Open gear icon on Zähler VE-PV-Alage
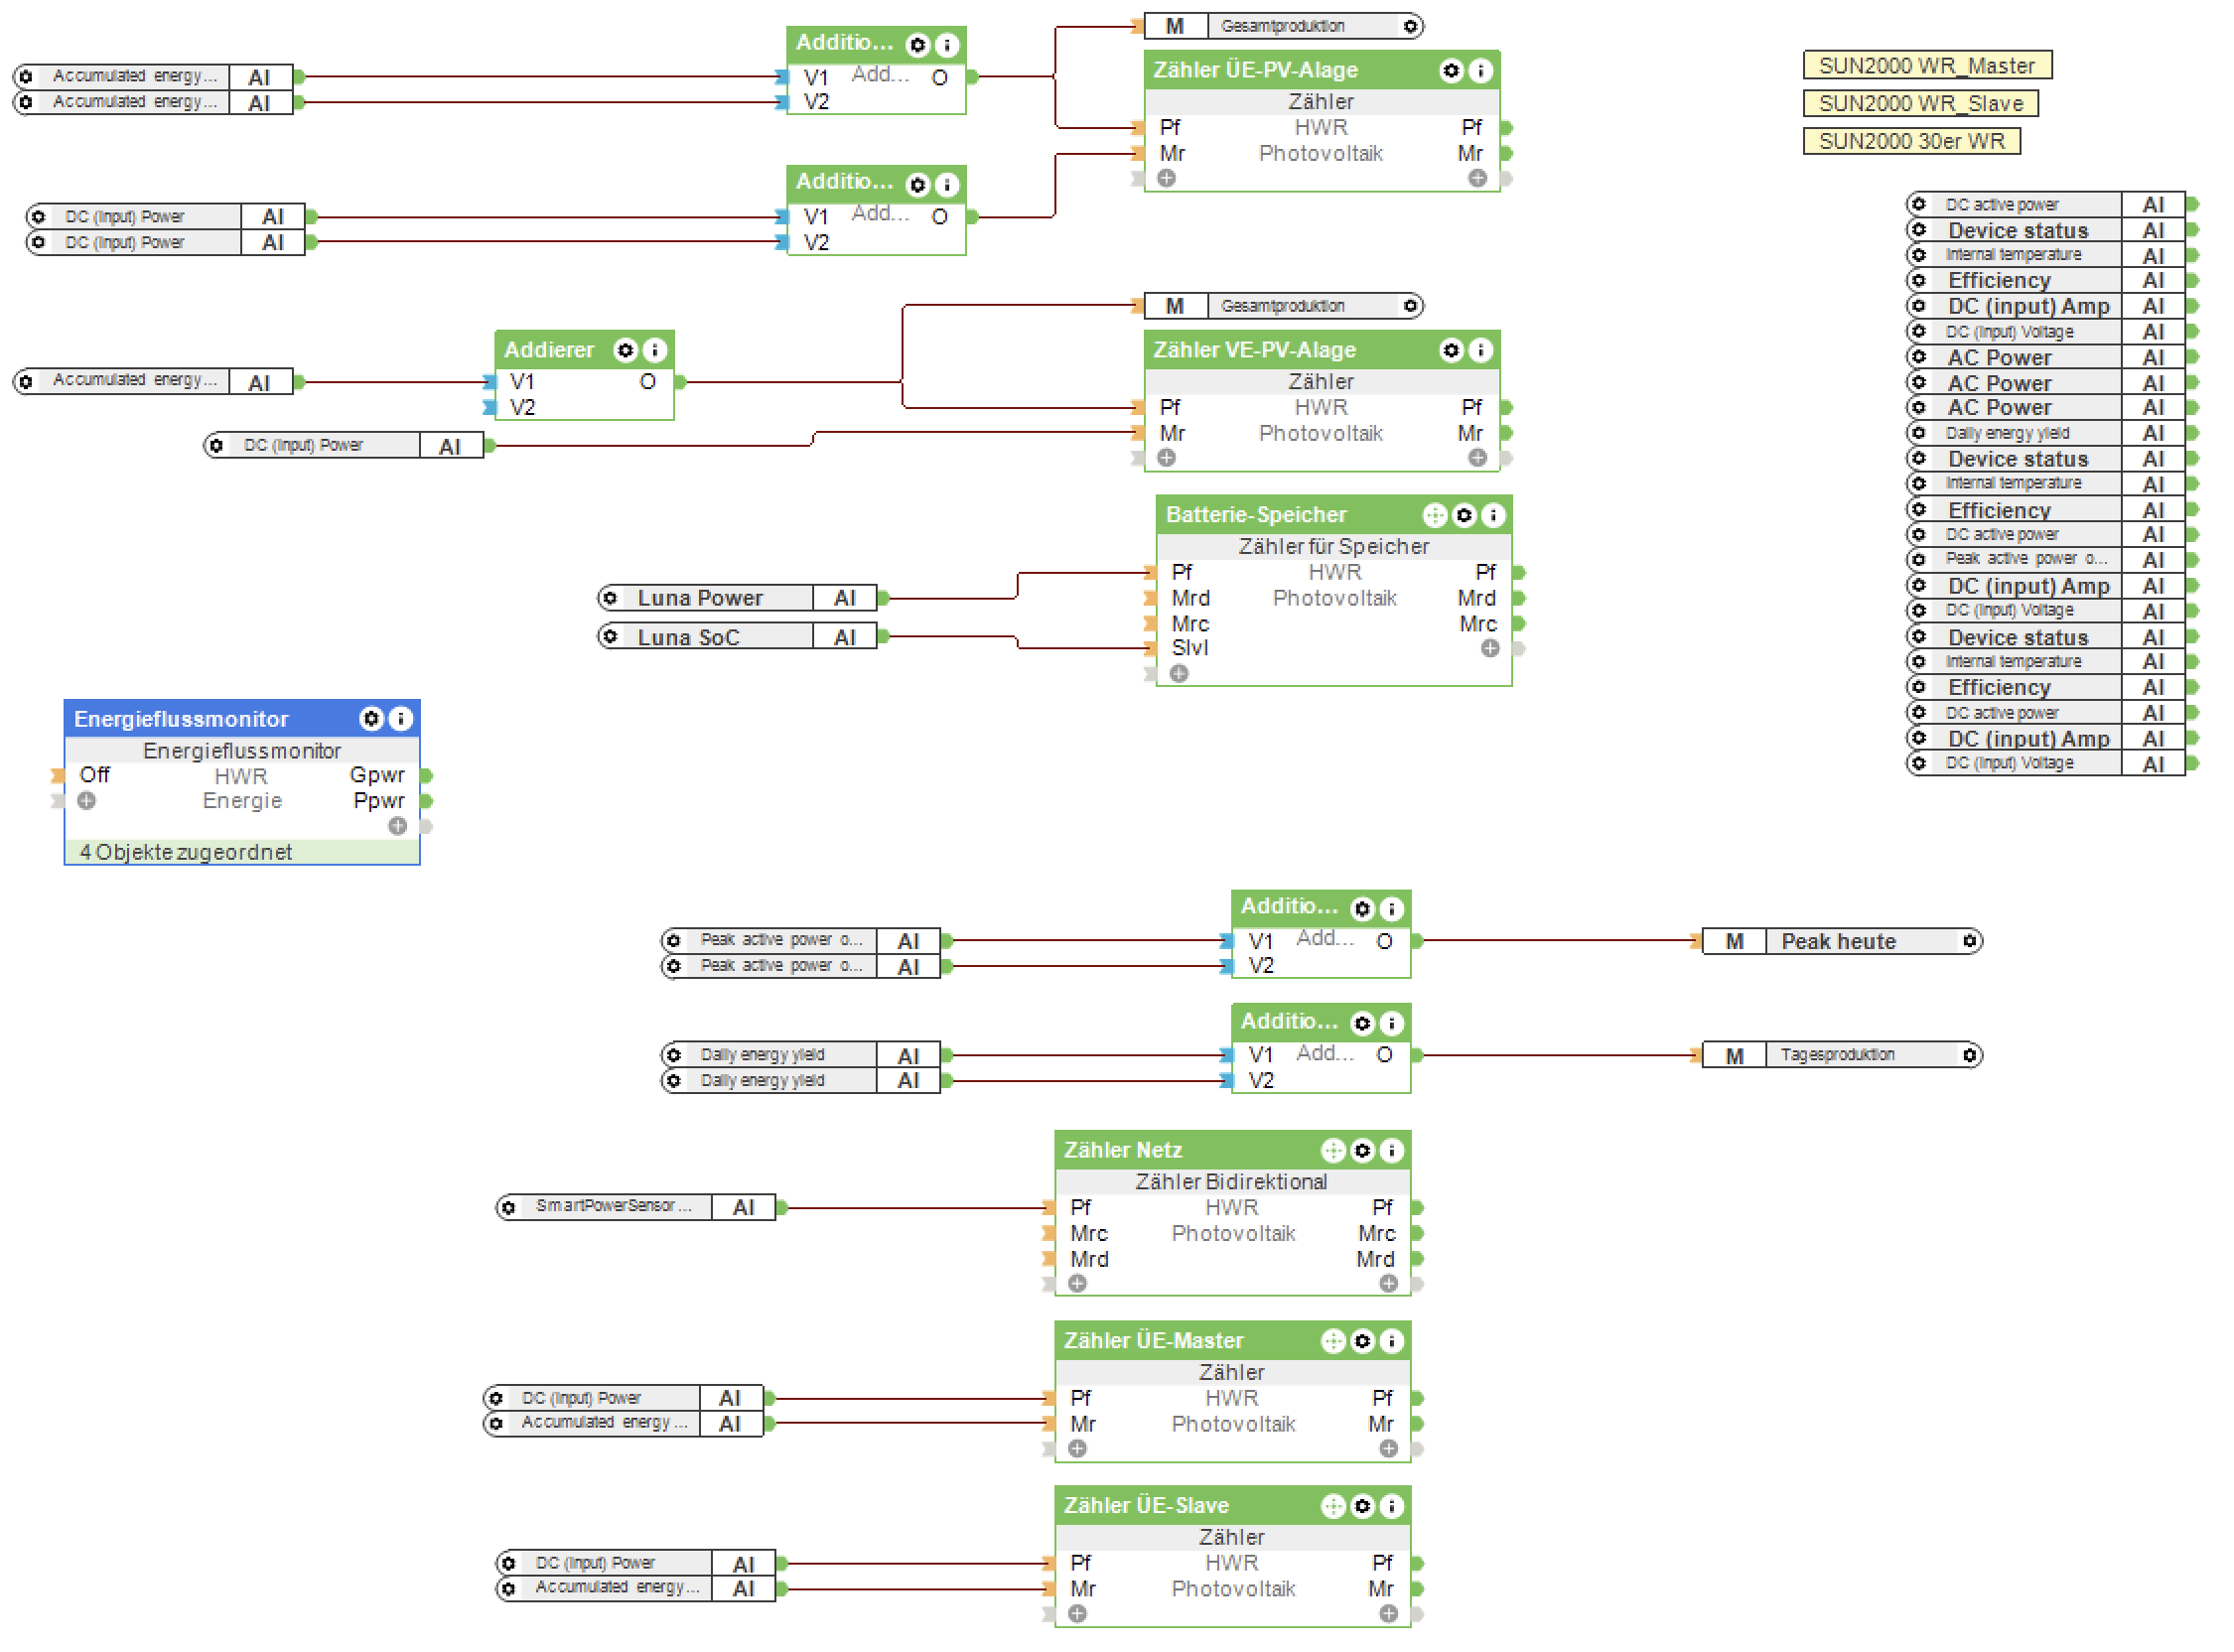 1450,350
